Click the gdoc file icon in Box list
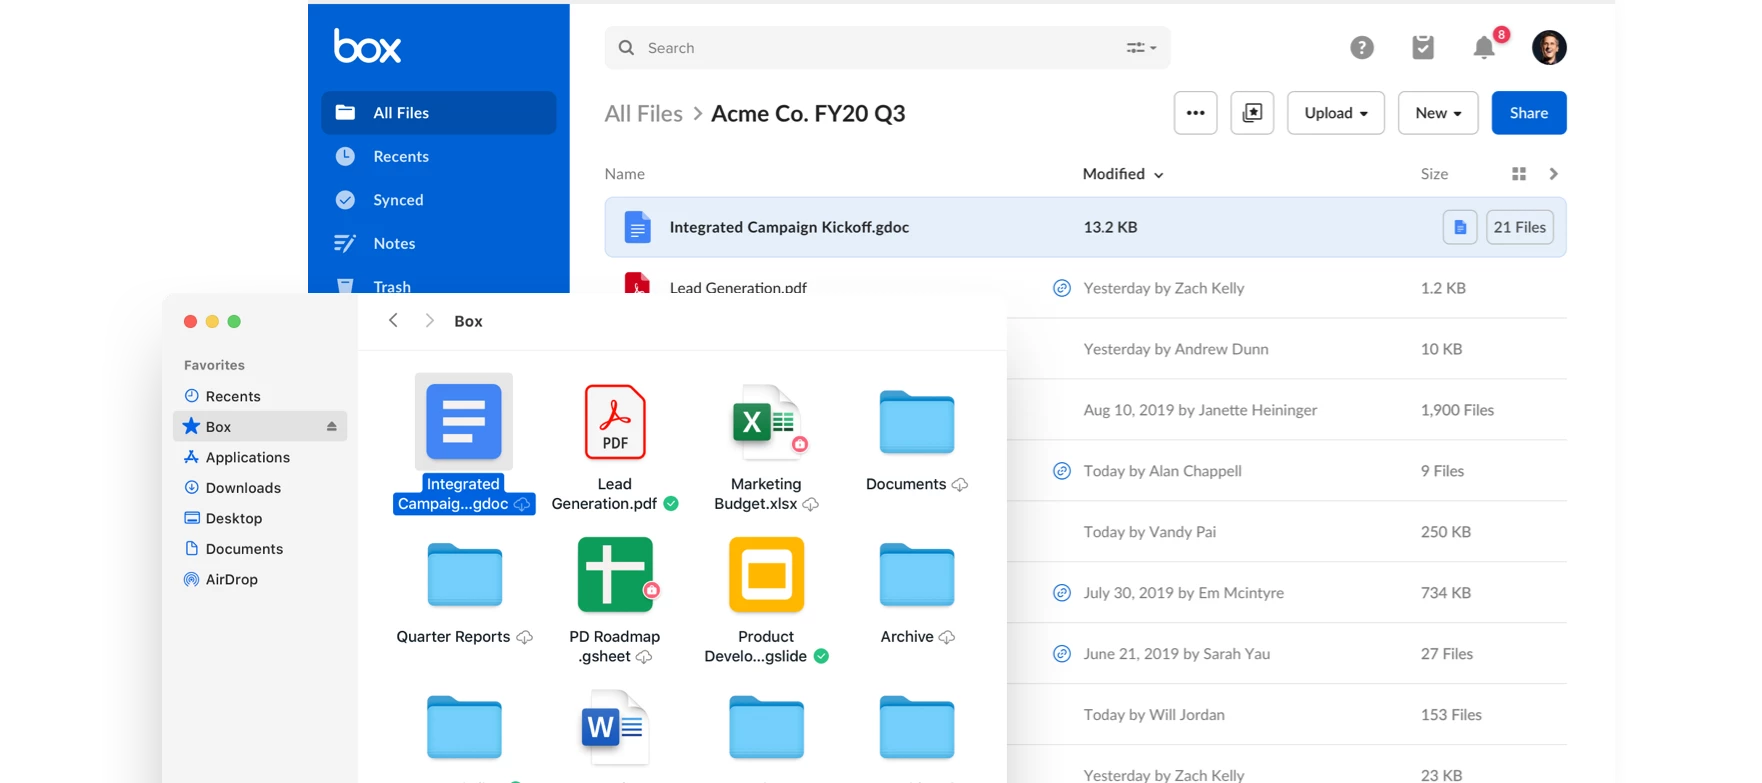 (x=637, y=227)
